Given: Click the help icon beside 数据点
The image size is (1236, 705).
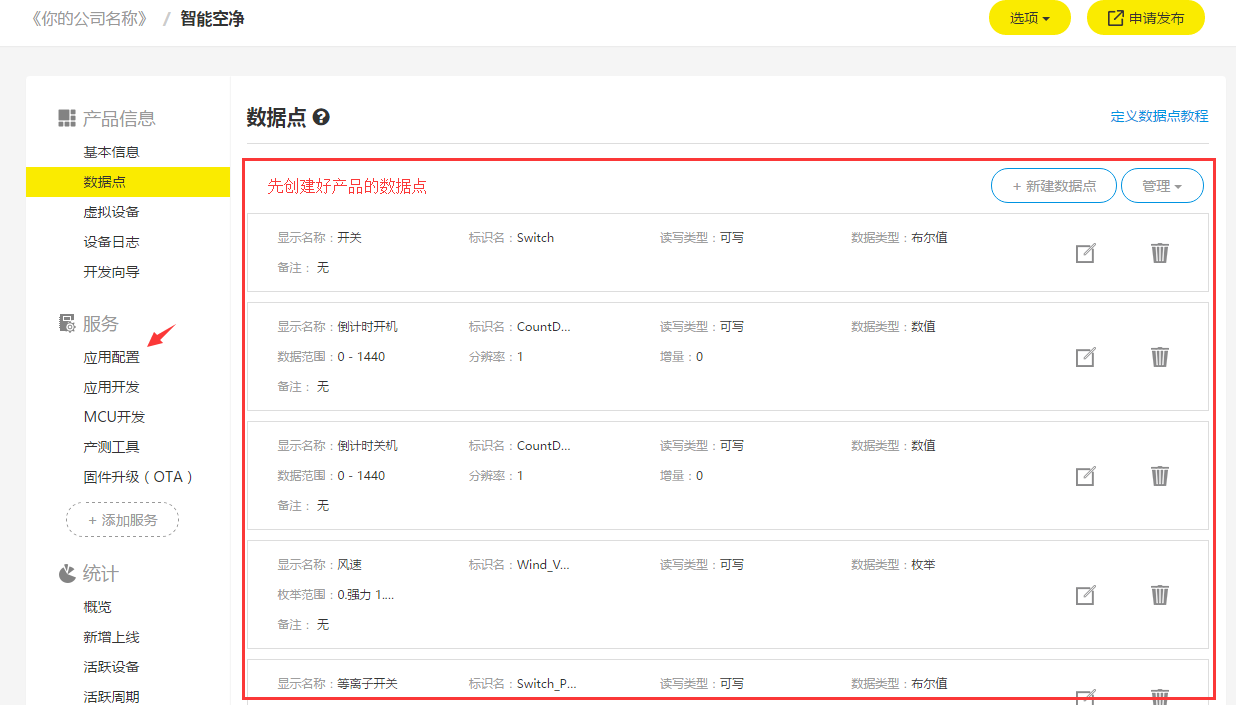Looking at the screenshot, I should click(321, 118).
